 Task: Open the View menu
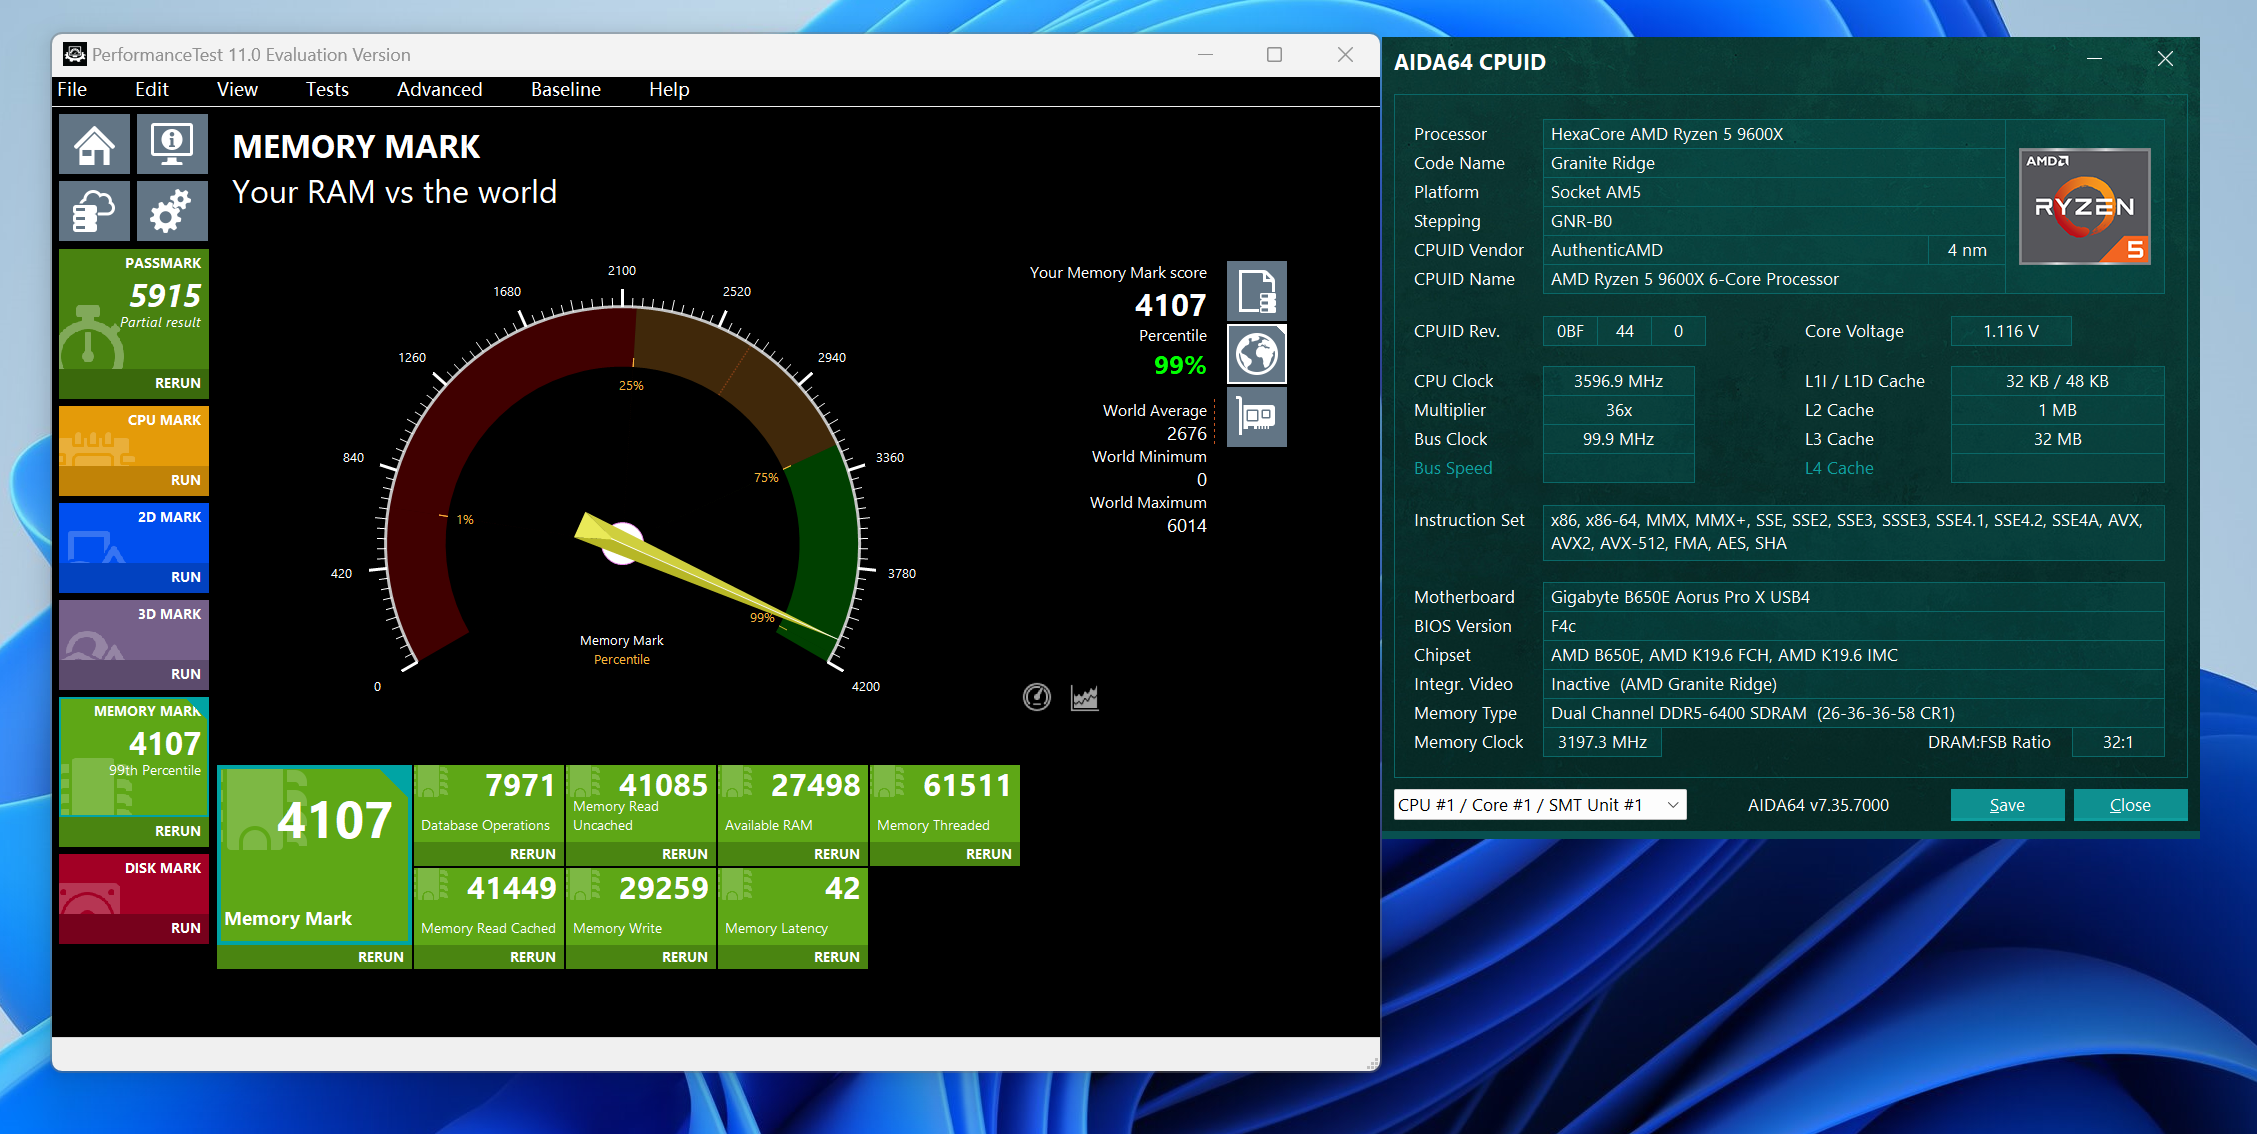point(237,89)
